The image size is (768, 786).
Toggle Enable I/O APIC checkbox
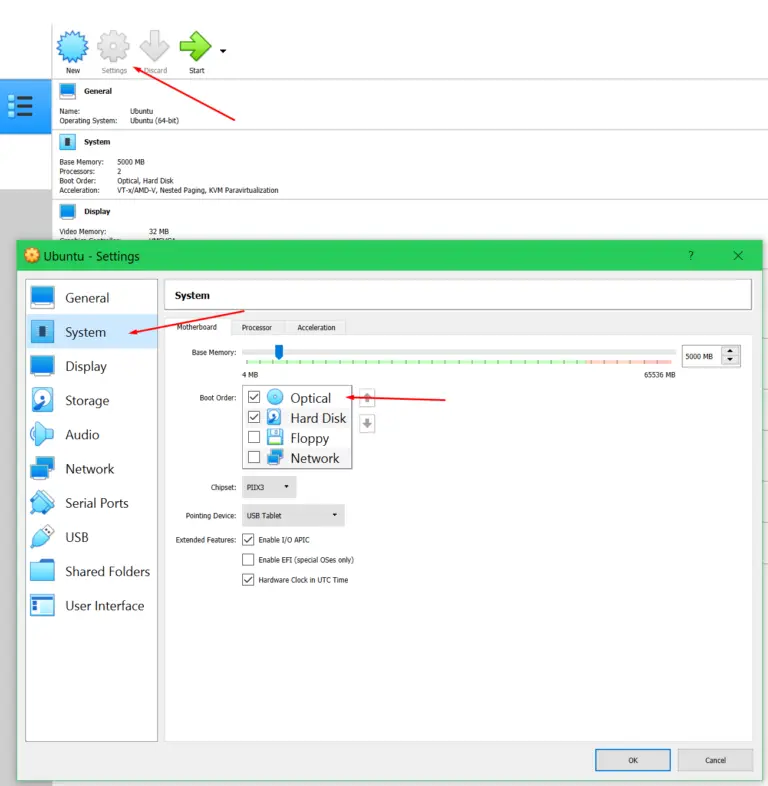click(248, 540)
